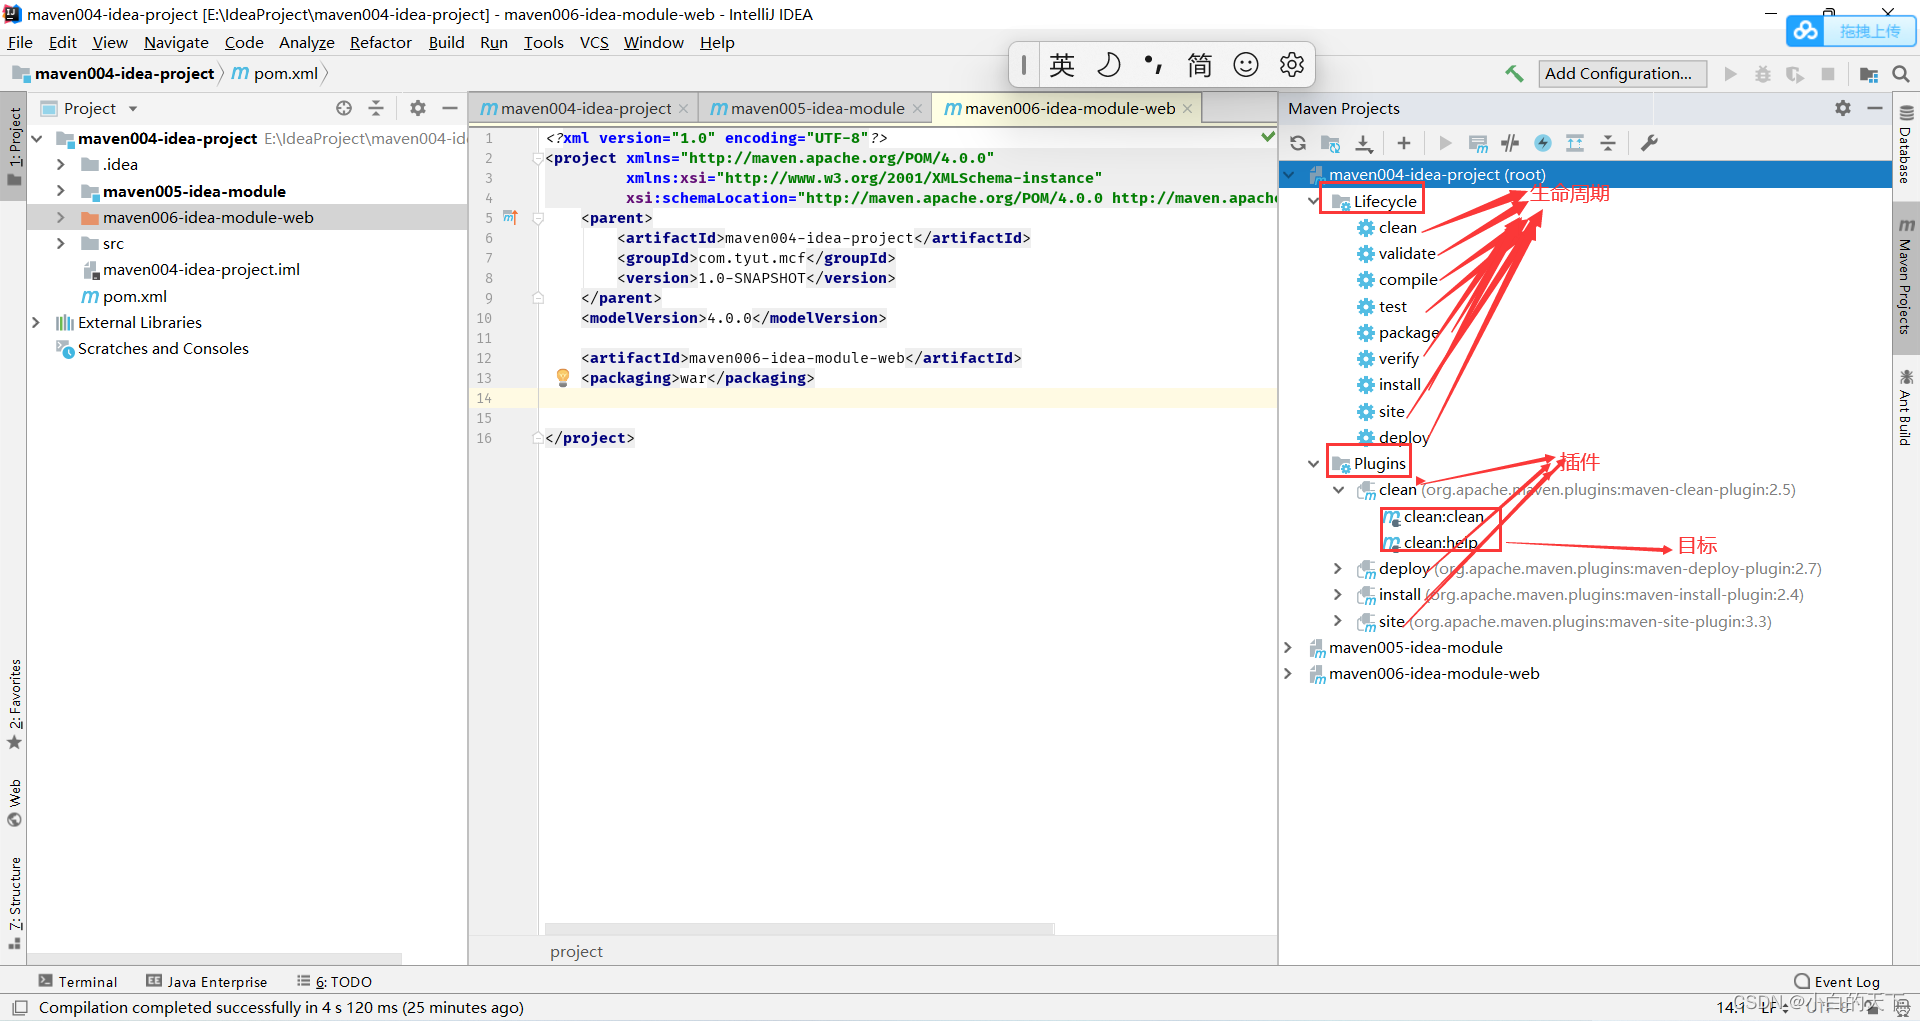Expand the deploy plugin node
The height and width of the screenshot is (1021, 1920).
(1338, 568)
